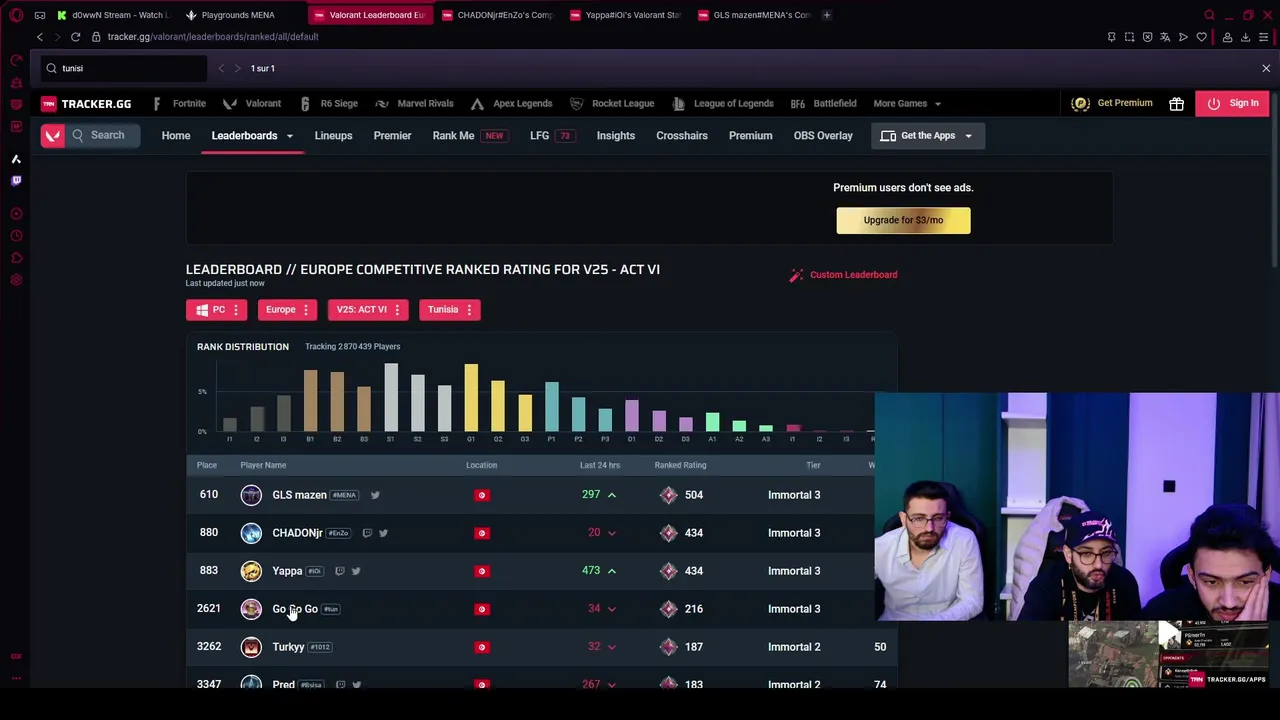Expand the Tunisia country filter
This screenshot has height=720, width=1280.
point(449,310)
